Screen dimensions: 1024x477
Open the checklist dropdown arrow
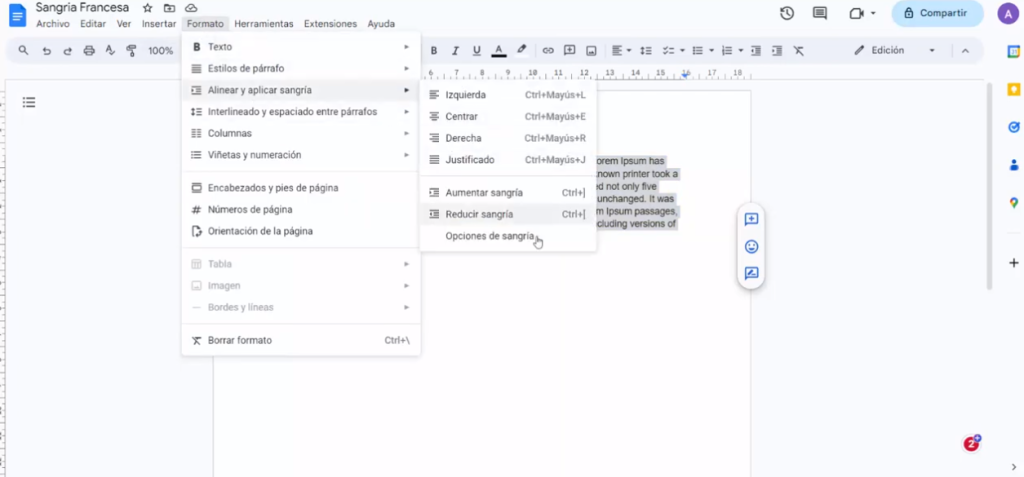pyautogui.click(x=682, y=50)
